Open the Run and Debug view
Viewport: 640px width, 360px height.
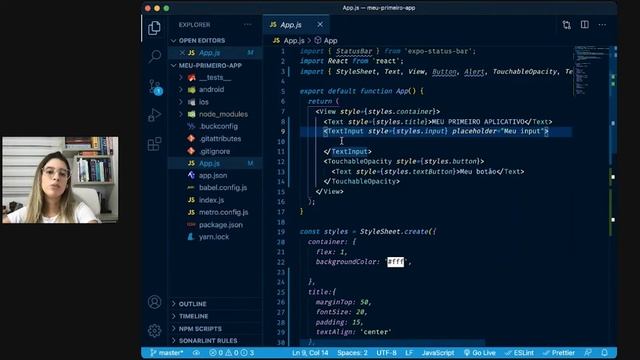click(x=154, y=115)
